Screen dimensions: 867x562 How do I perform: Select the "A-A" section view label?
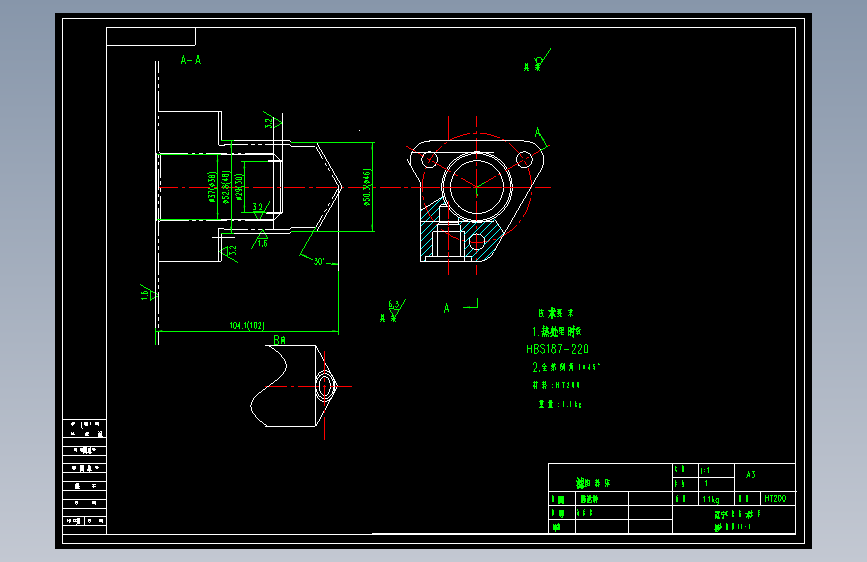point(191,60)
